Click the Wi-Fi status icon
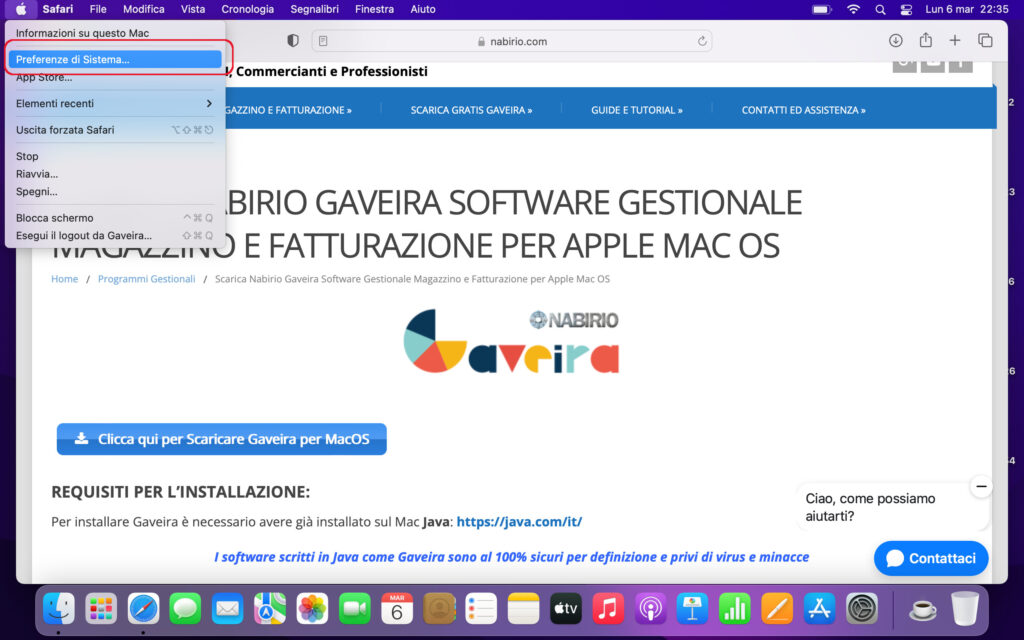This screenshot has width=1024, height=640. [x=853, y=9]
